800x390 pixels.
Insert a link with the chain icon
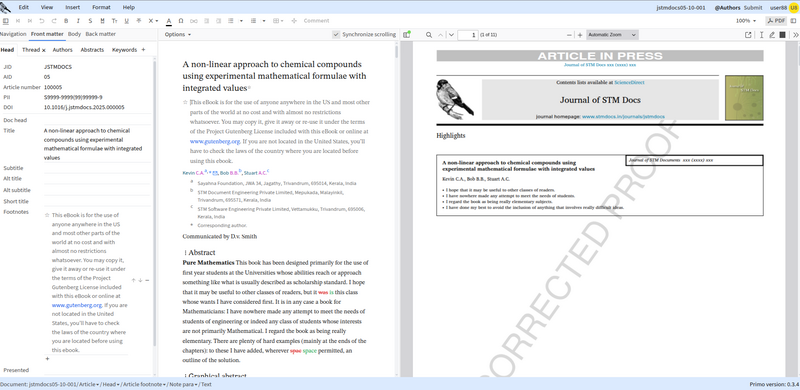tap(193, 21)
